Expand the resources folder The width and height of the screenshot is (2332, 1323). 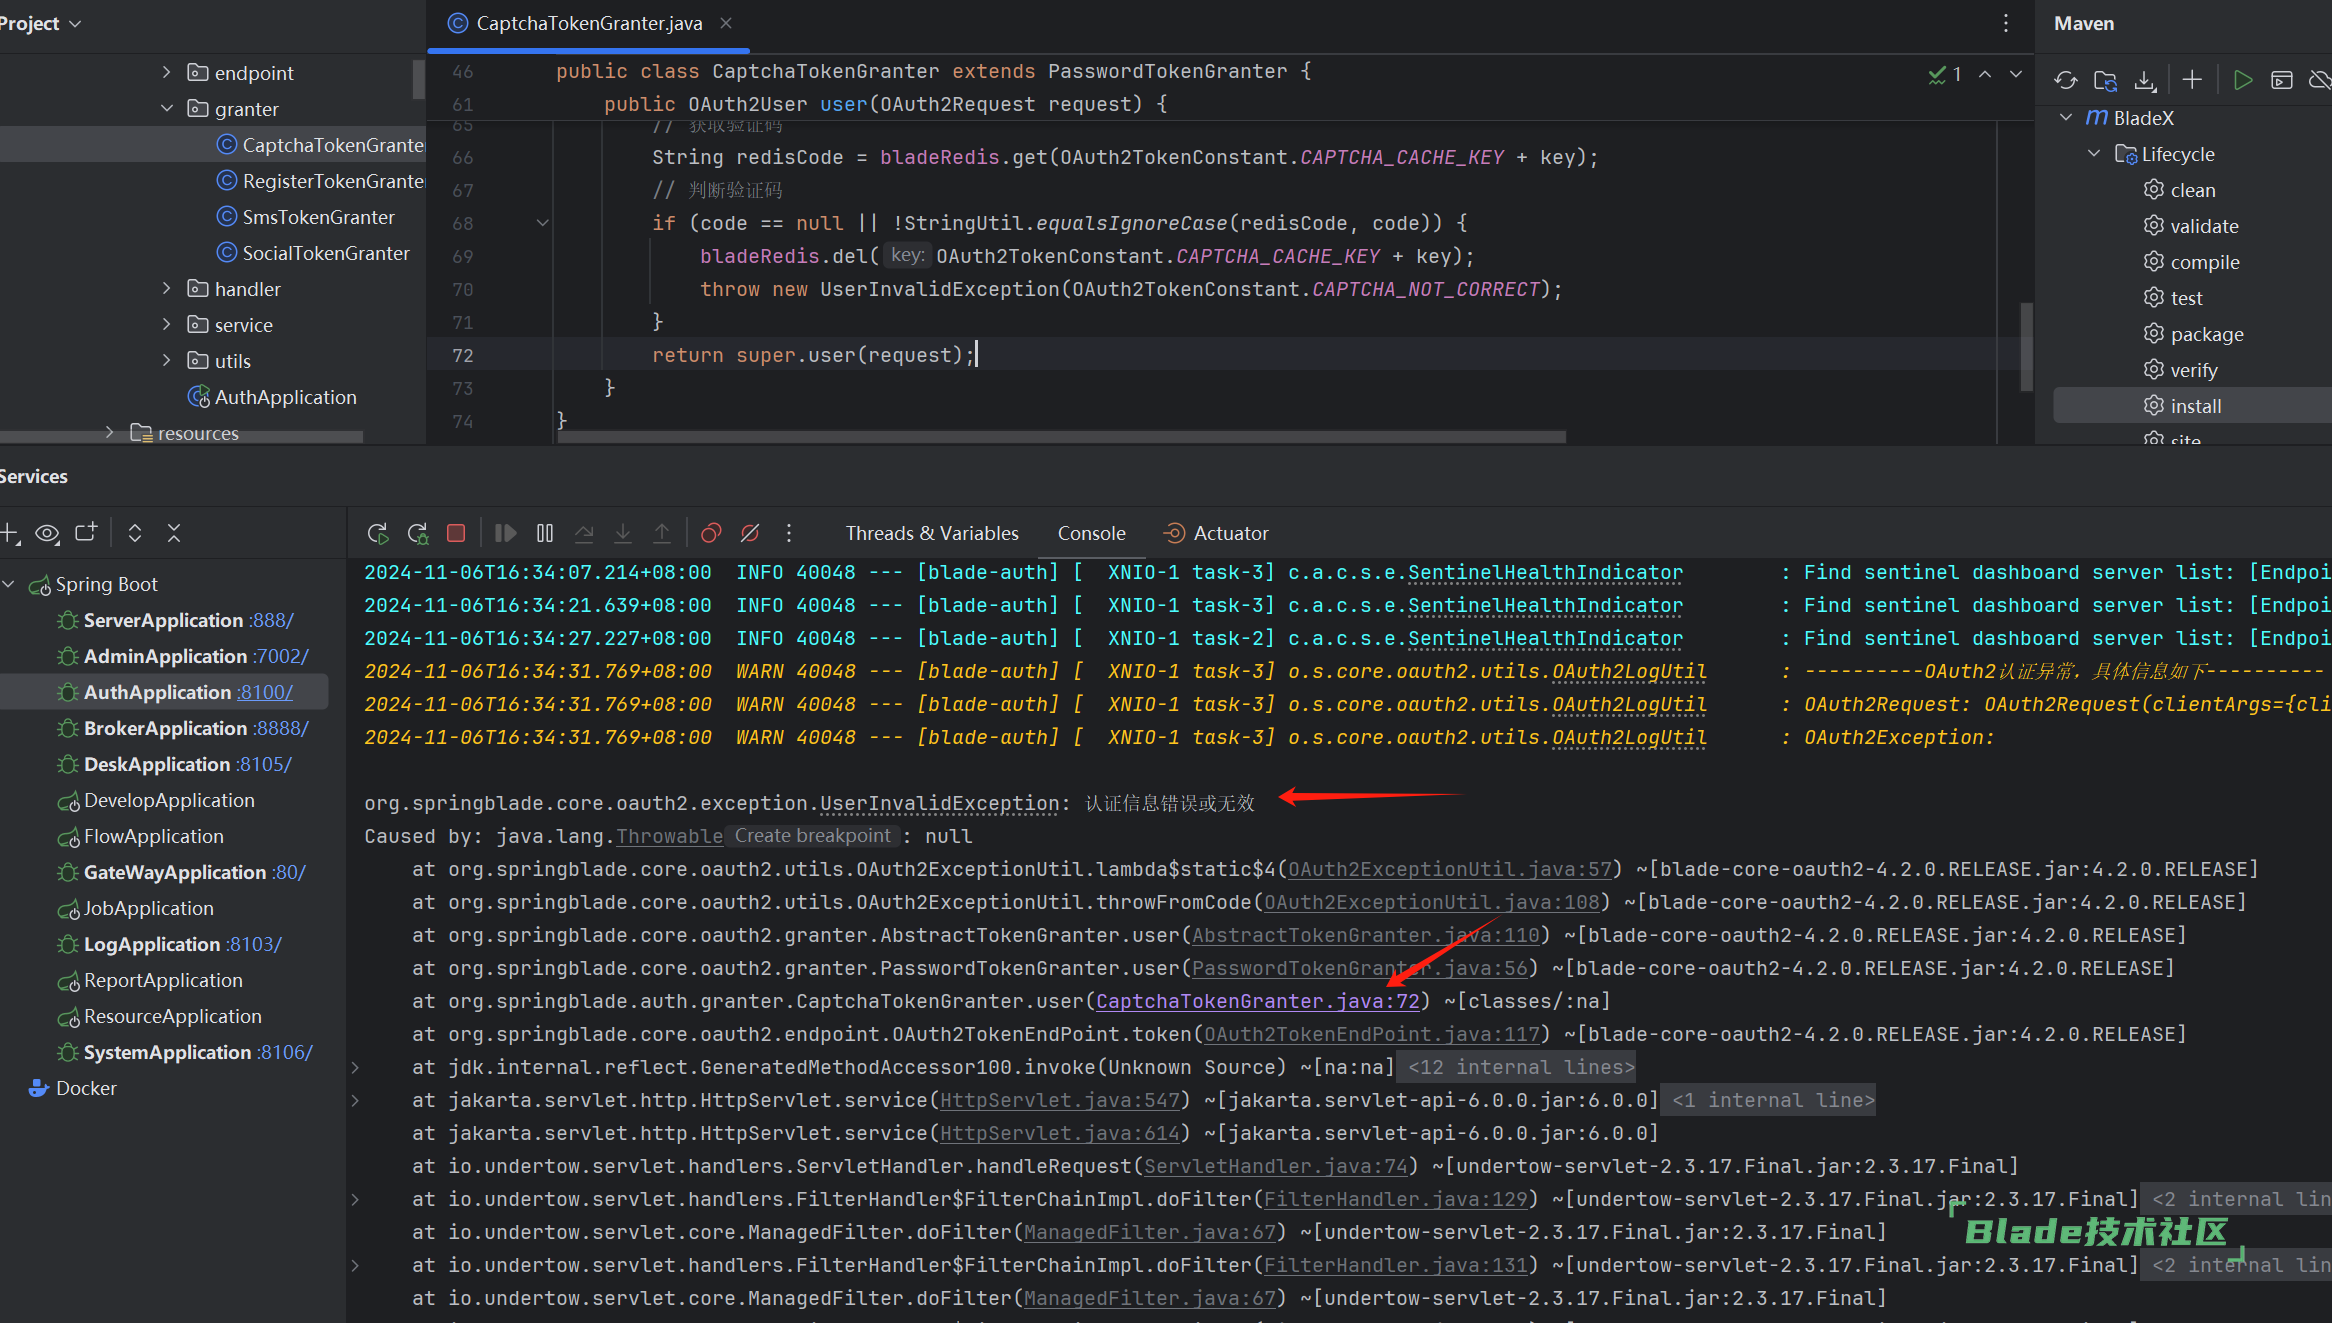pyautogui.click(x=110, y=432)
